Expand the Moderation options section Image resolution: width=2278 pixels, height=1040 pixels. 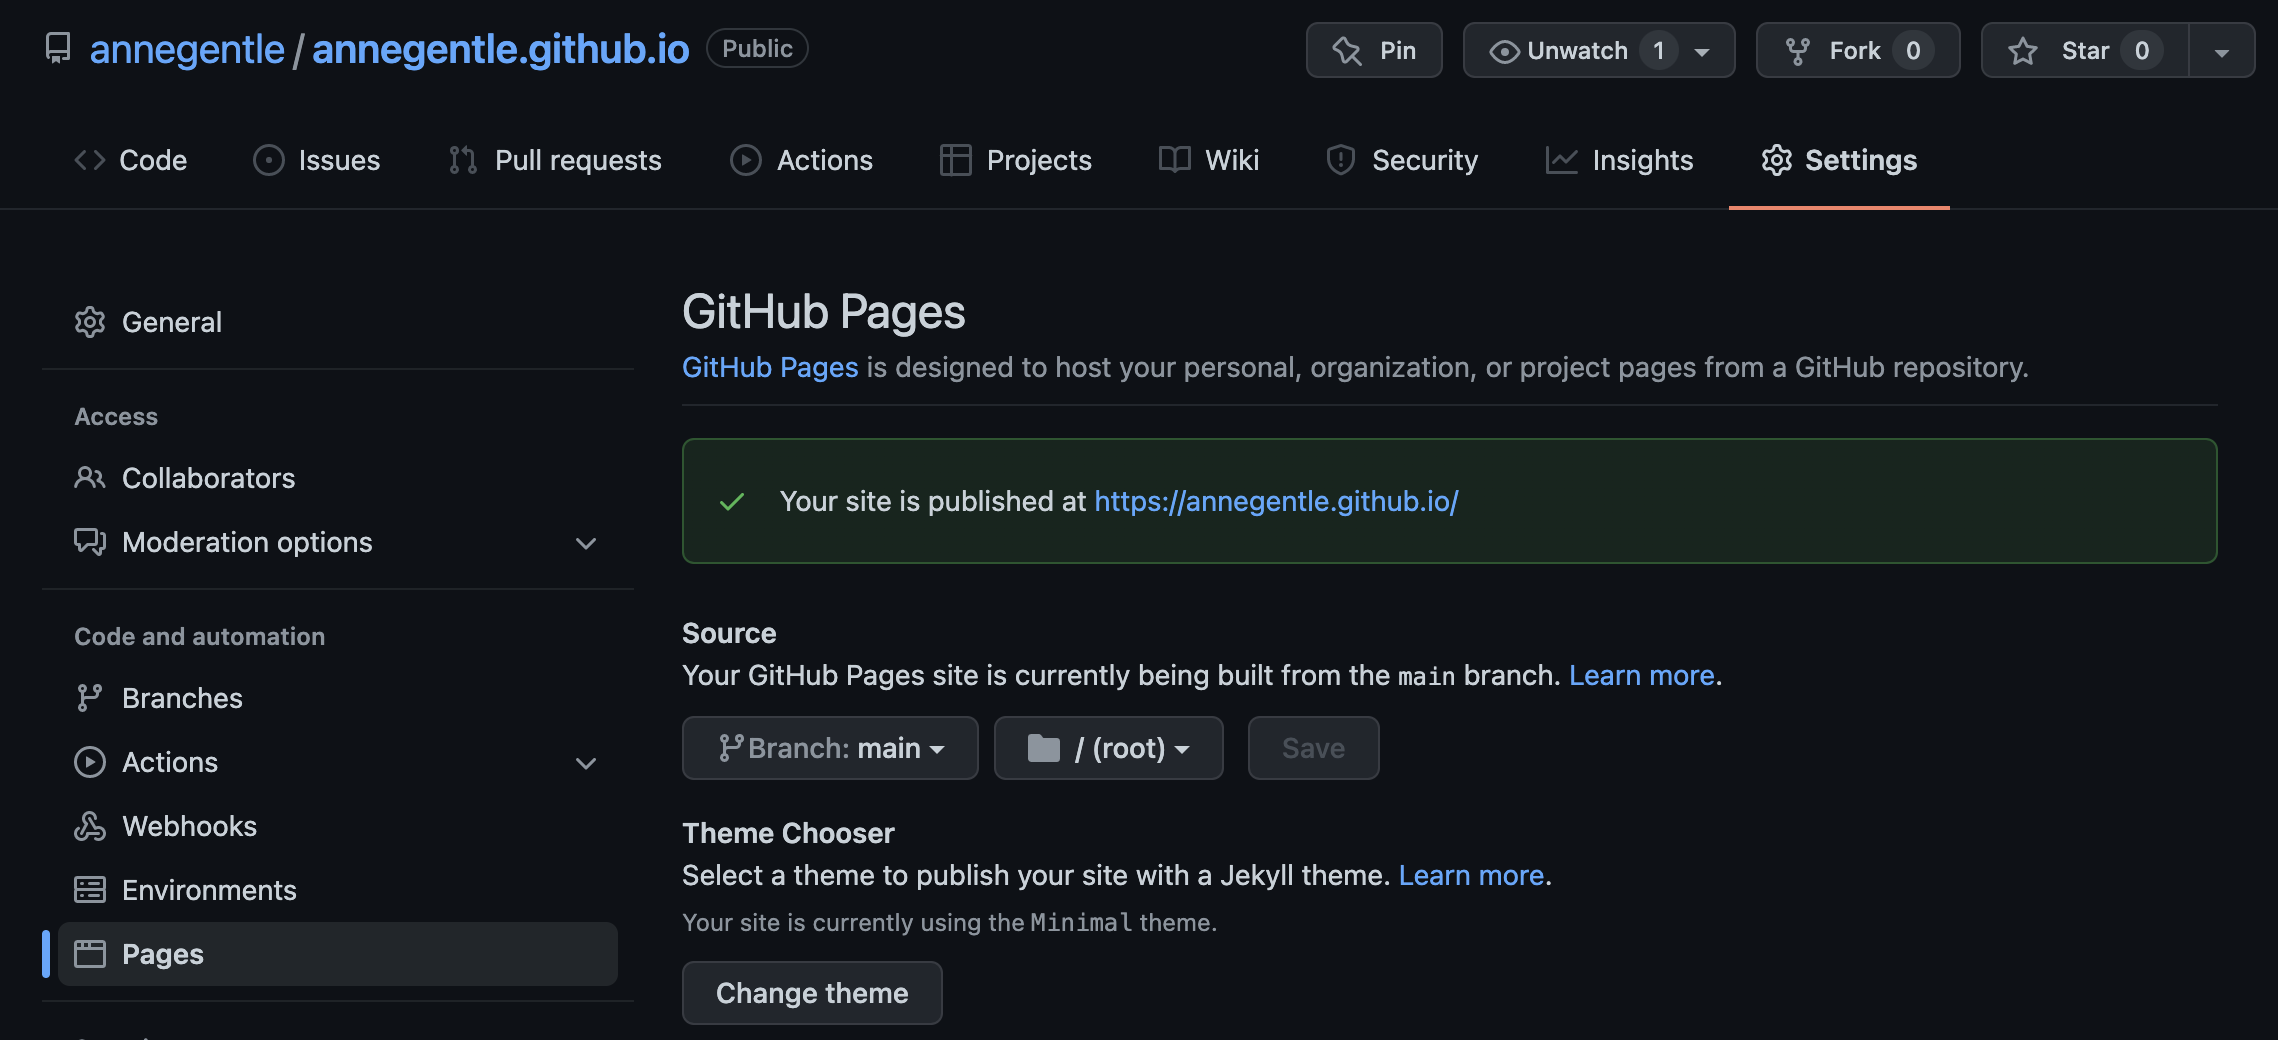point(585,543)
